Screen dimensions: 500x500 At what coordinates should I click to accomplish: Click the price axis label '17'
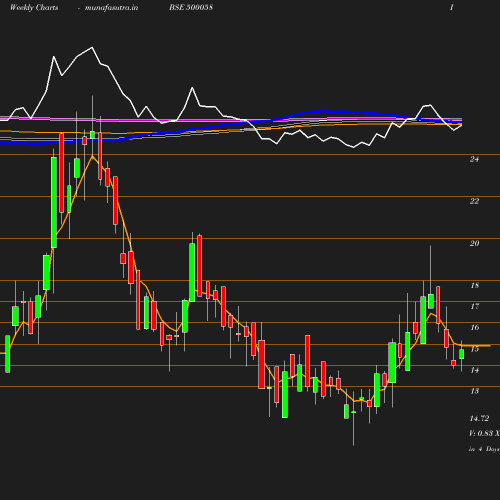click(475, 306)
